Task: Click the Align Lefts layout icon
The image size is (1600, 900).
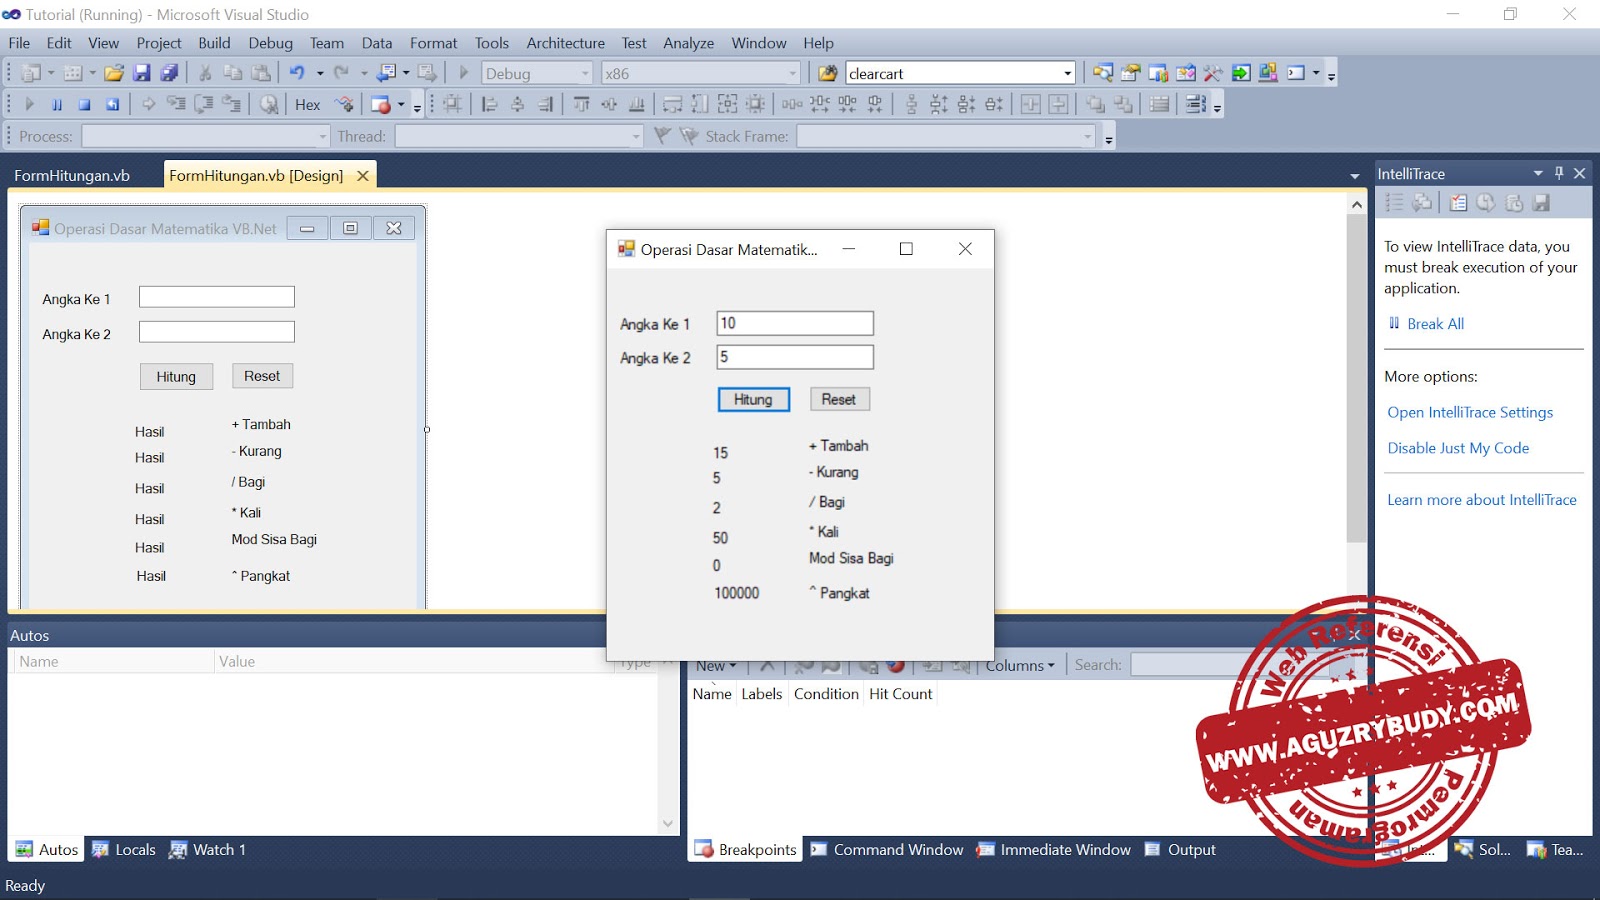Action: (489, 104)
